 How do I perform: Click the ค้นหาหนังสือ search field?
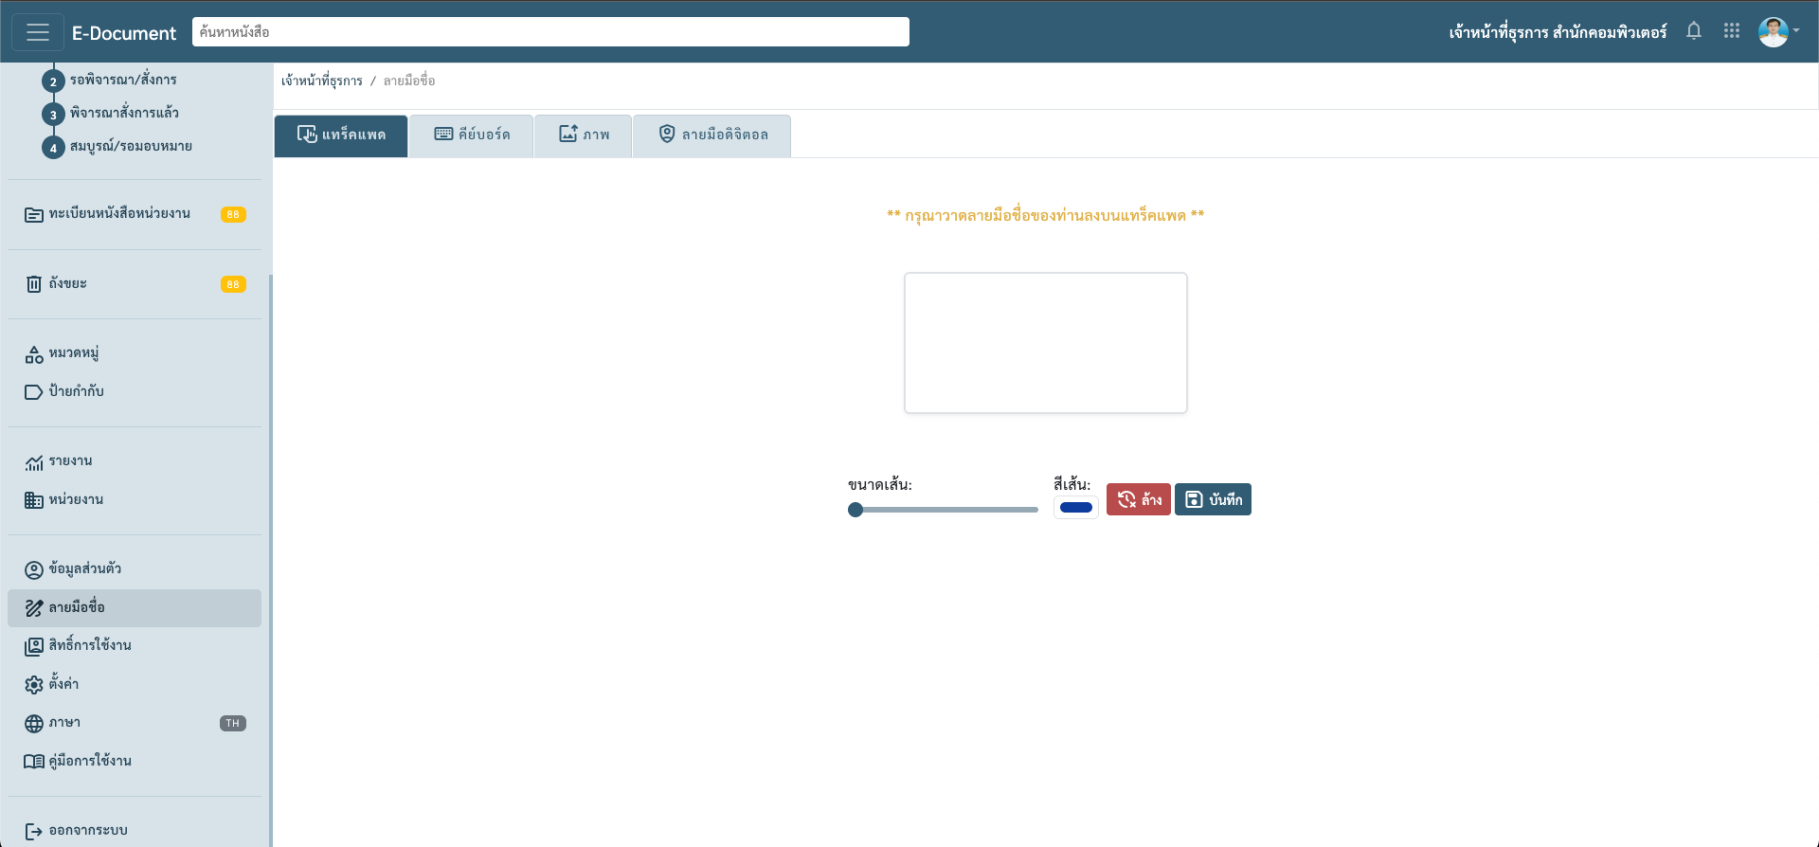click(550, 32)
